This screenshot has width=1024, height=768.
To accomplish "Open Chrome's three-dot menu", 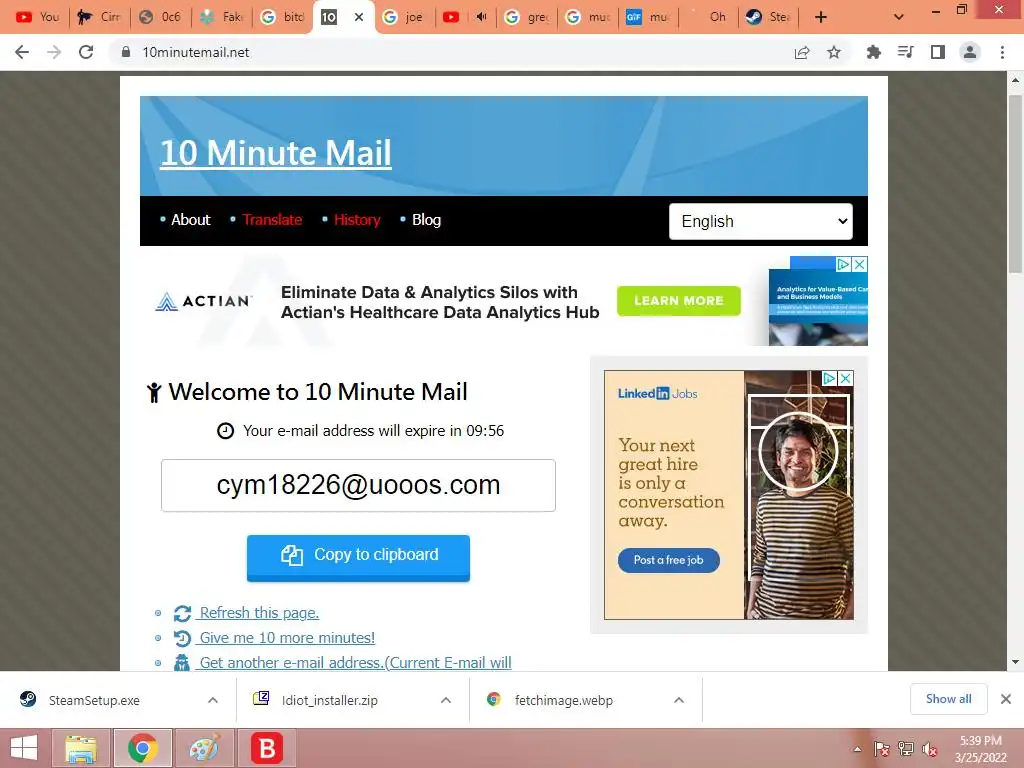I will click(x=1002, y=52).
